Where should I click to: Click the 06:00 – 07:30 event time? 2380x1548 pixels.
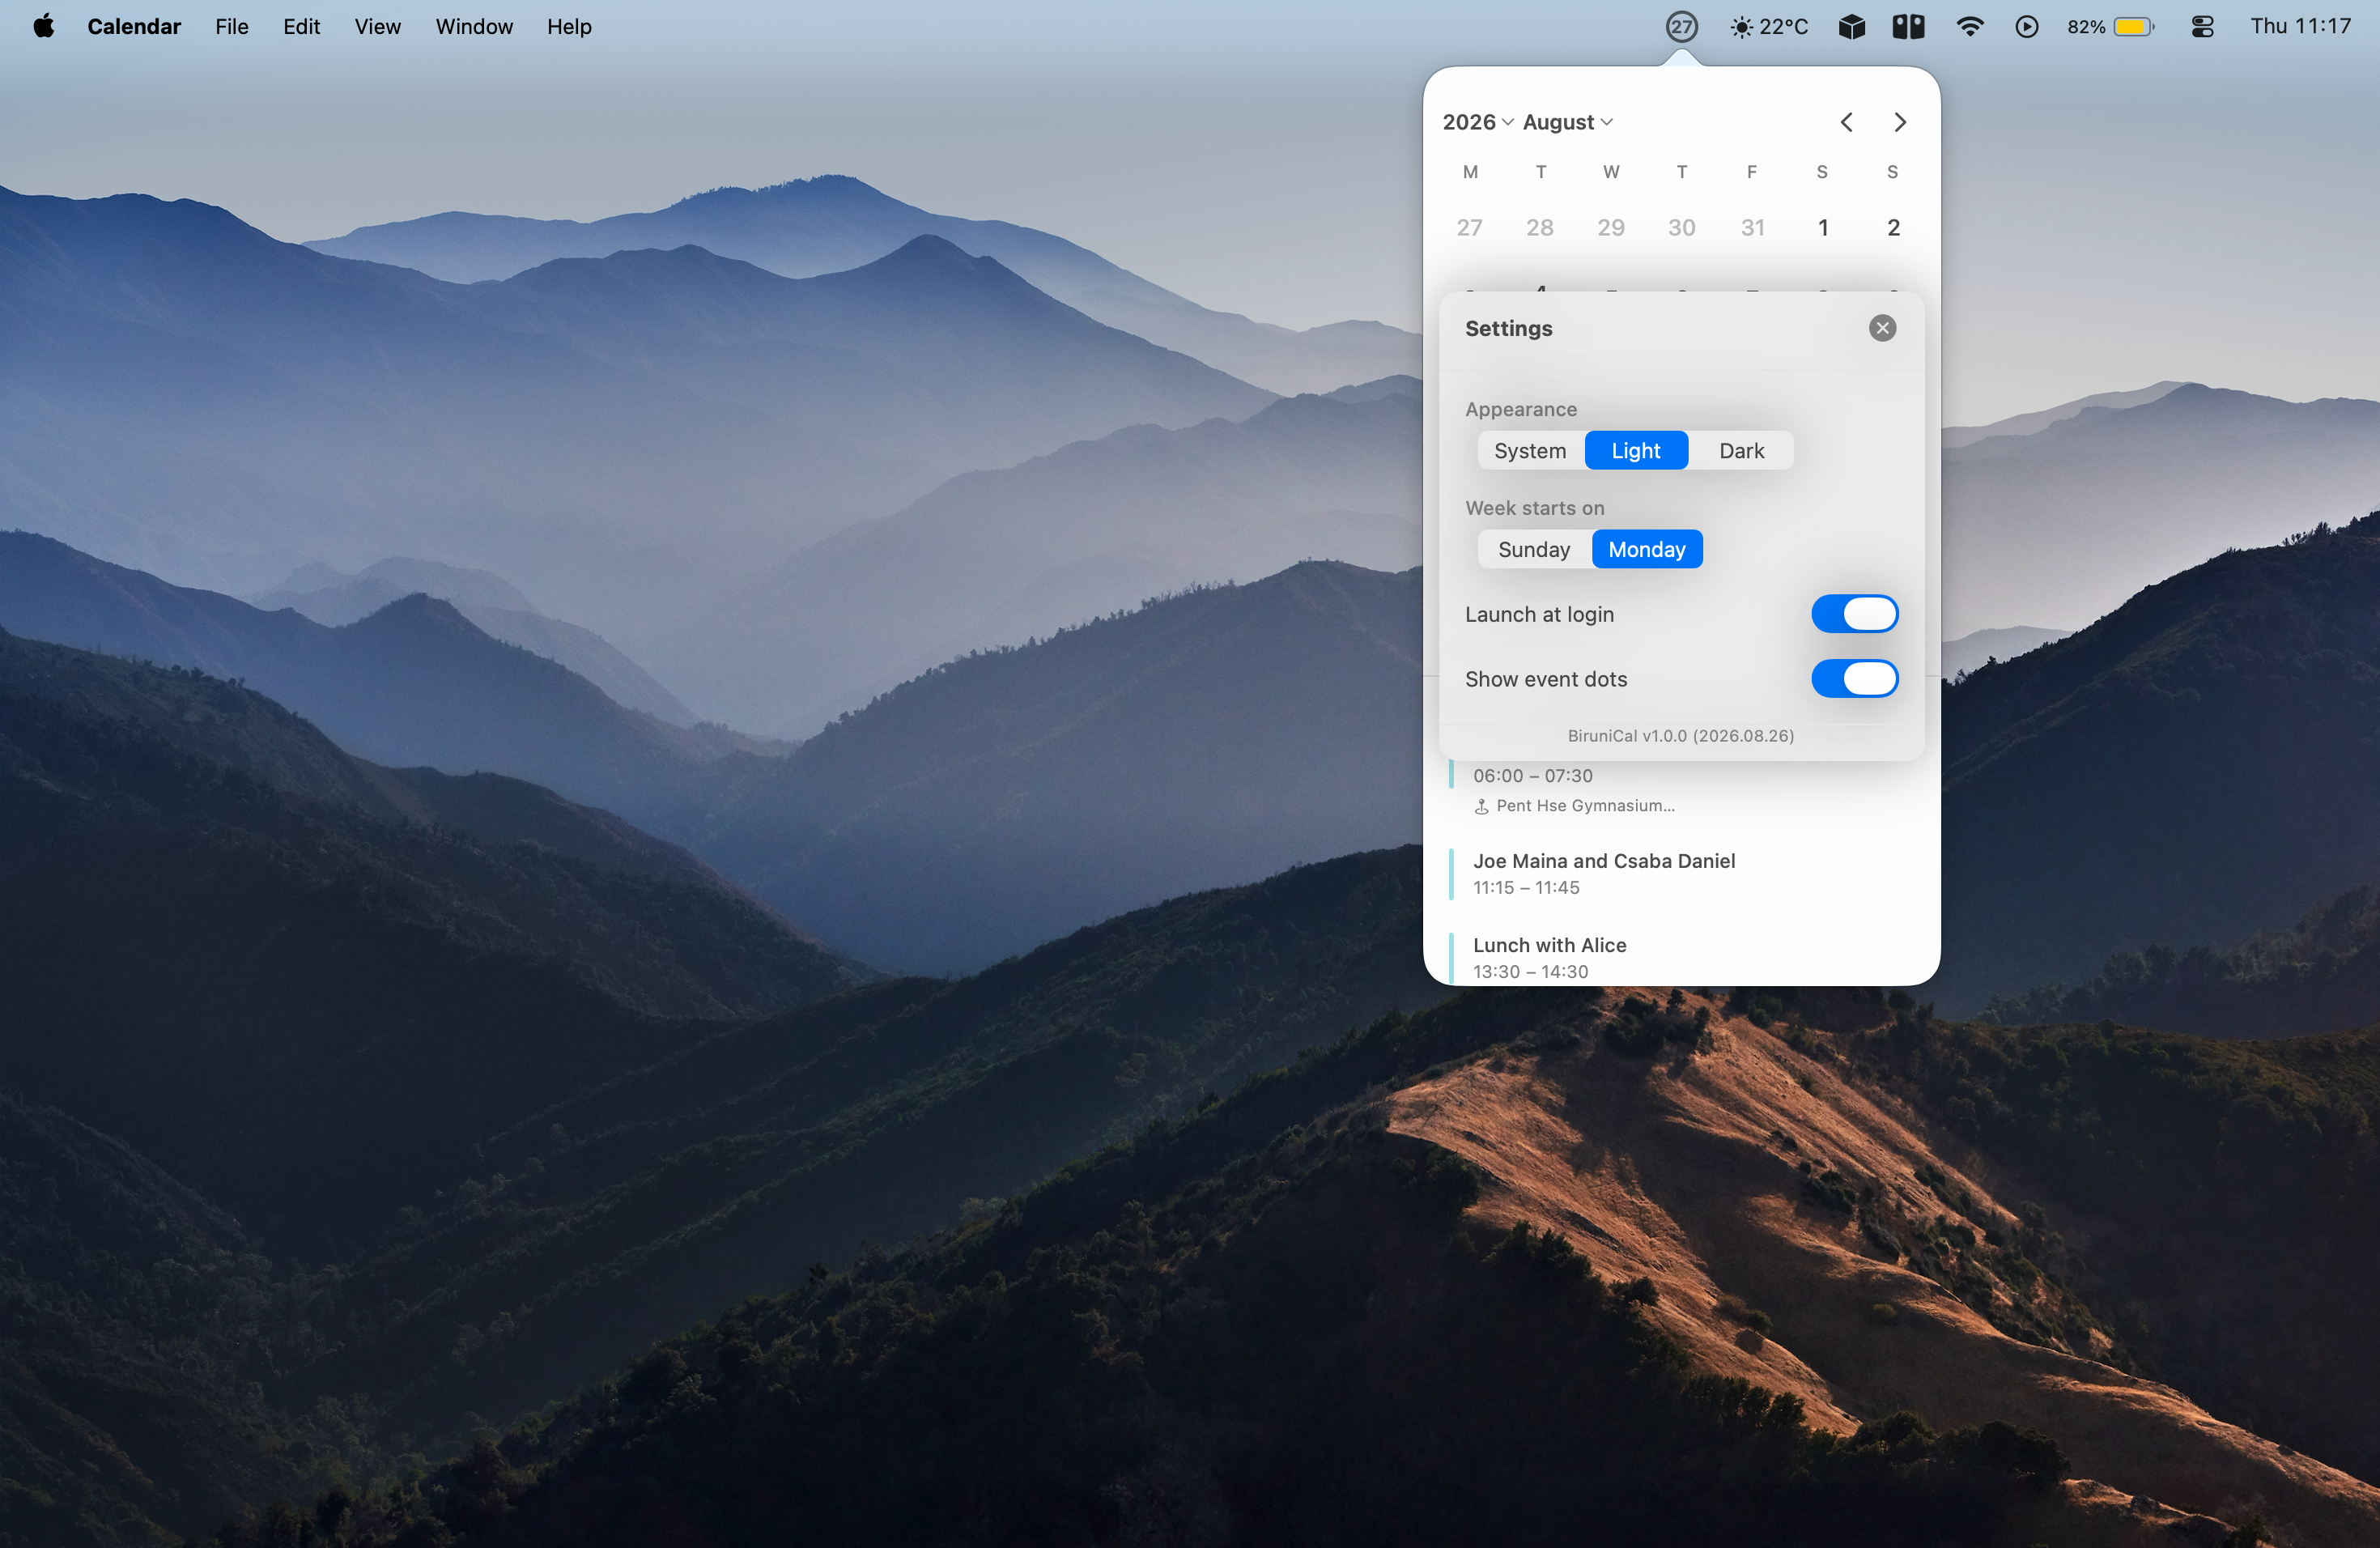tap(1532, 776)
